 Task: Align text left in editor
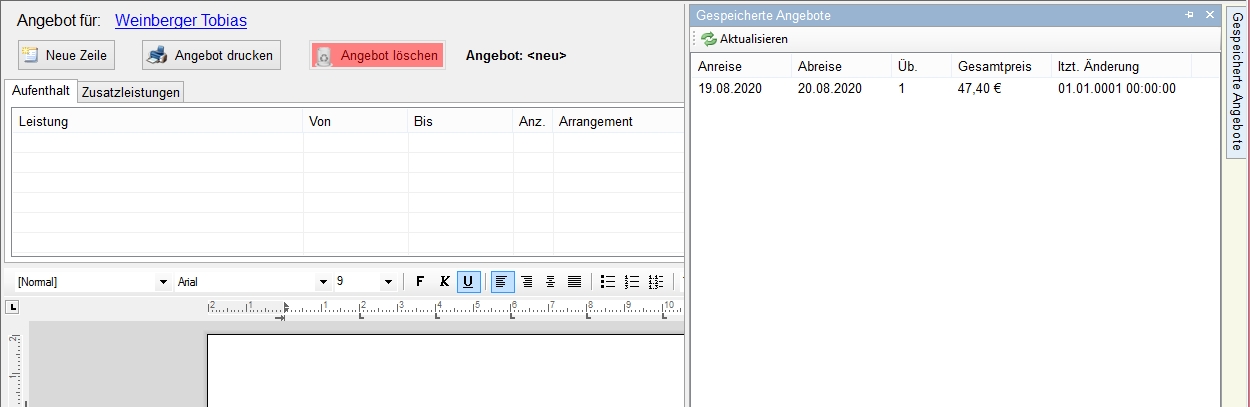pos(502,282)
